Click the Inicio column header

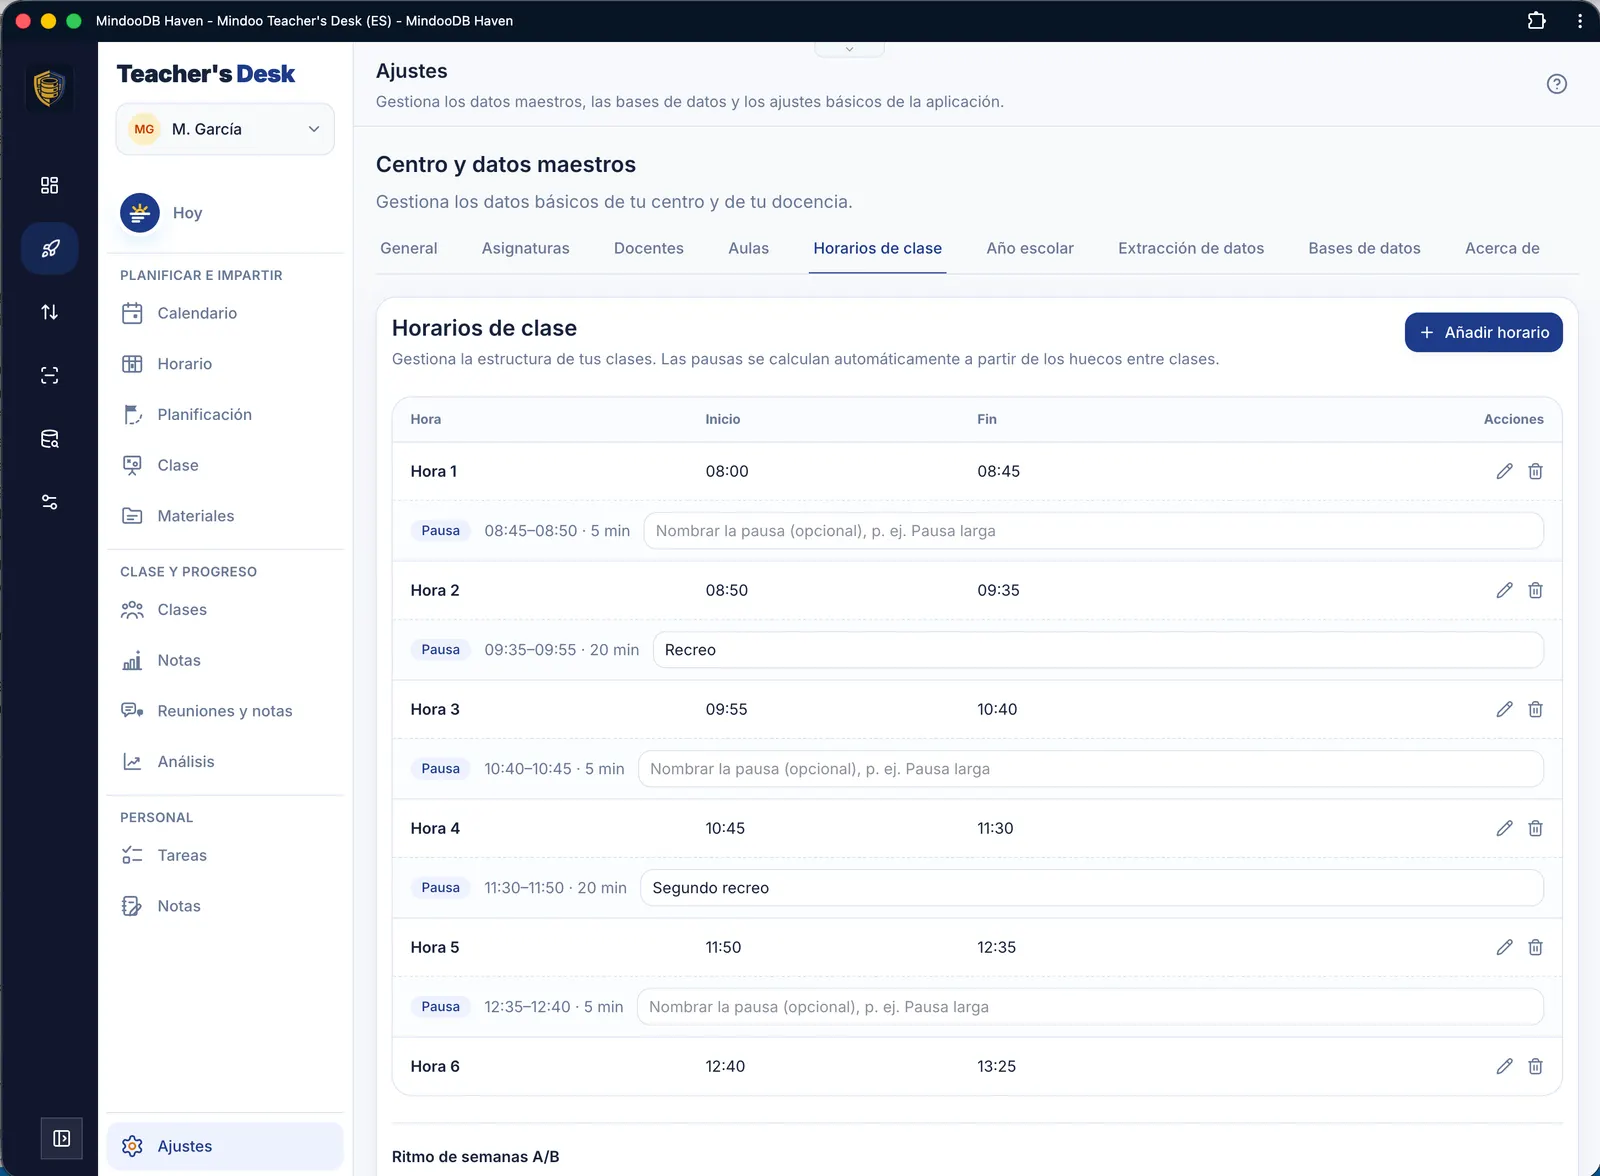[x=722, y=419]
